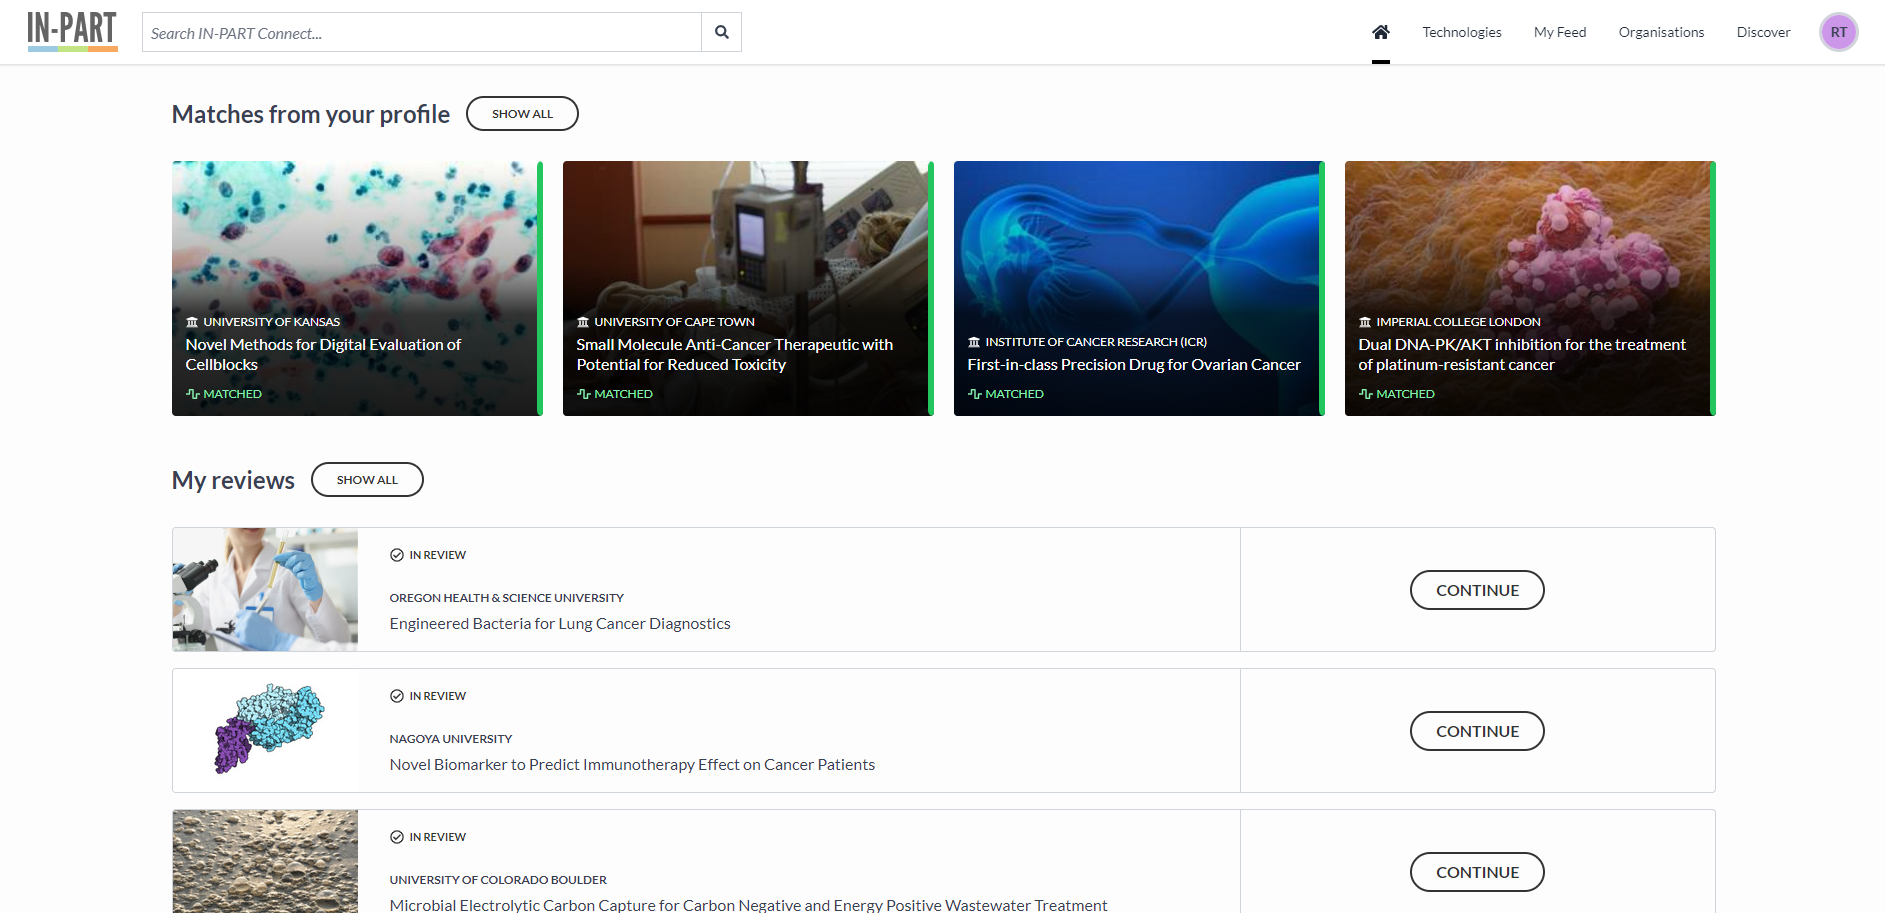
Task: Click In Review check icon for Colorado Boulder review
Action: coord(397,837)
